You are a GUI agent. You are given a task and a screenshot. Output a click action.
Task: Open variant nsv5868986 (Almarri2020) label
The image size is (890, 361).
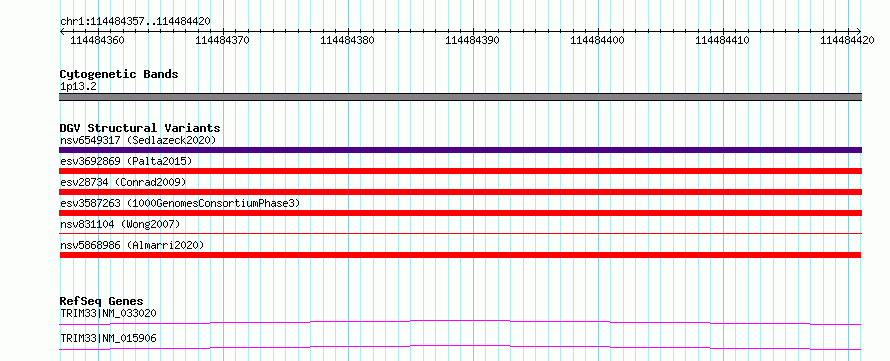(132, 245)
